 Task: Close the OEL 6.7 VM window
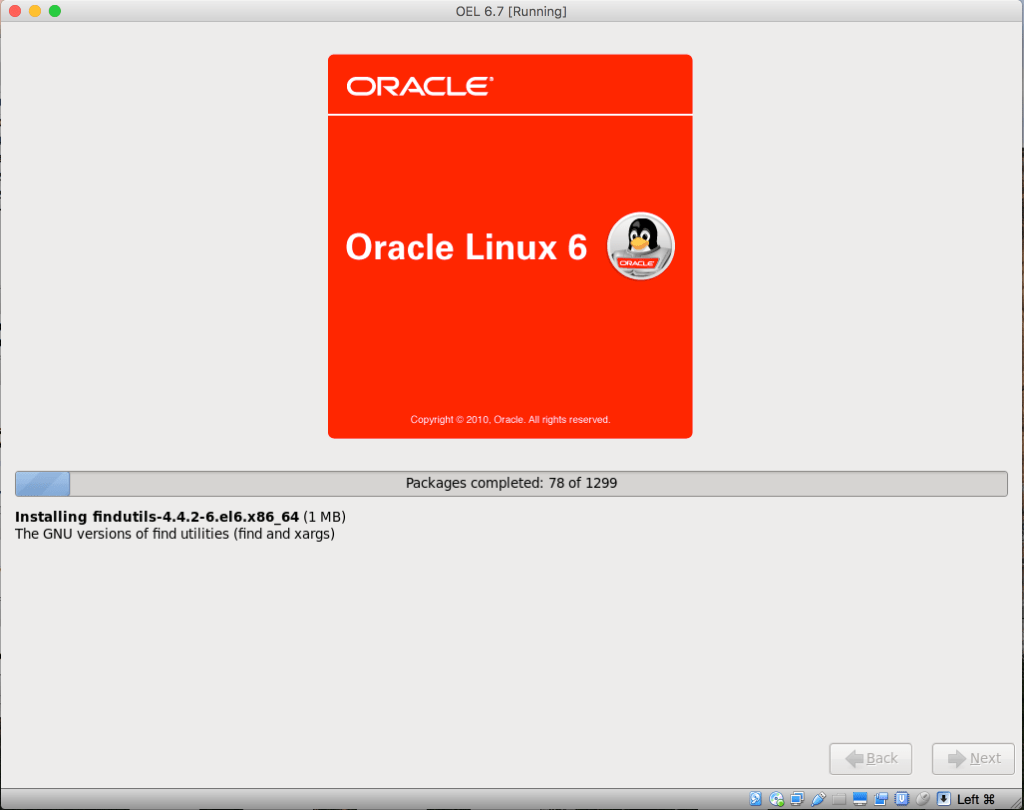pos(15,11)
